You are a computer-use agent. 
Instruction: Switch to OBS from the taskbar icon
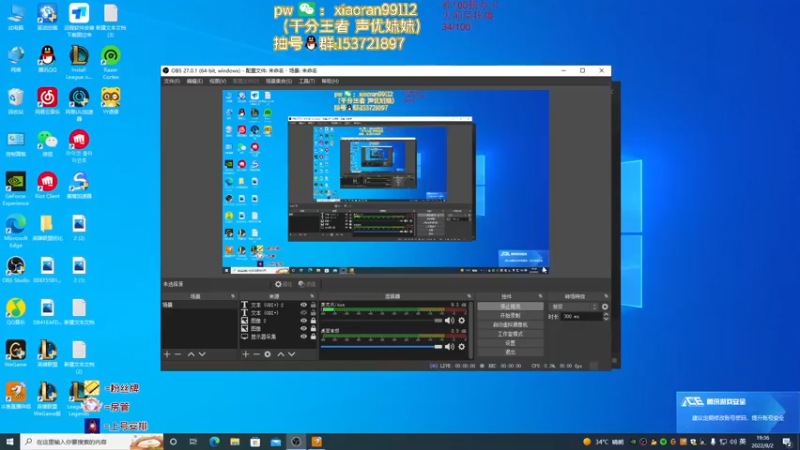tap(296, 441)
